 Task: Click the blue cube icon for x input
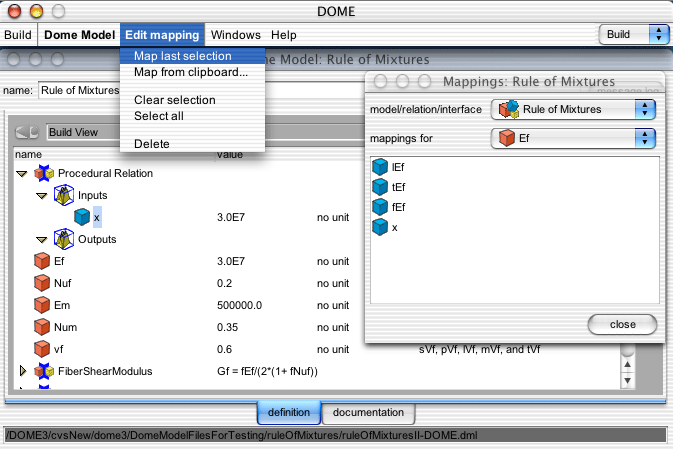(x=82, y=217)
